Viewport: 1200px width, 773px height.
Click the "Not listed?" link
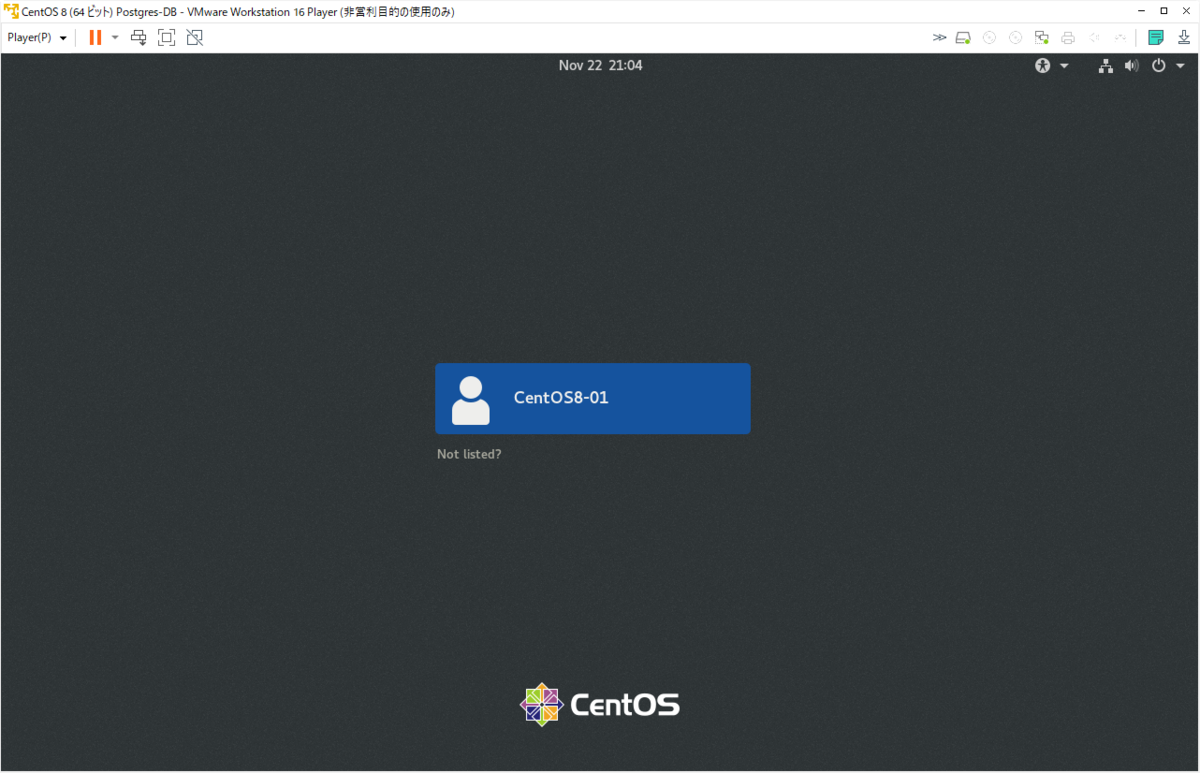point(469,454)
